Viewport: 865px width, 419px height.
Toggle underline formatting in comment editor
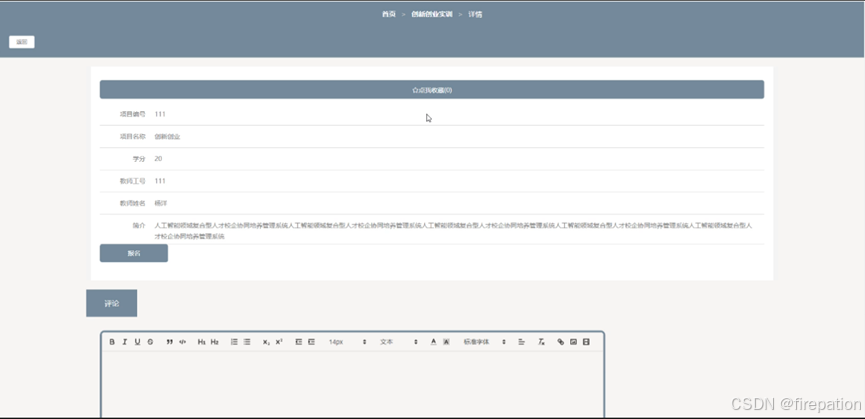(x=137, y=342)
